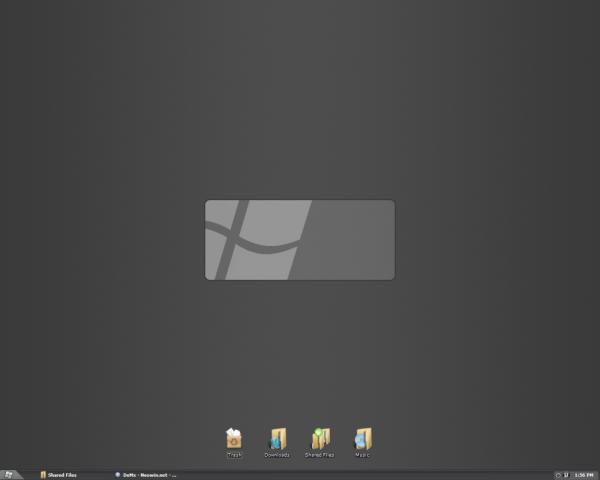
Task: Switch to the Neowin.net browser taskbar item
Action: point(146,475)
